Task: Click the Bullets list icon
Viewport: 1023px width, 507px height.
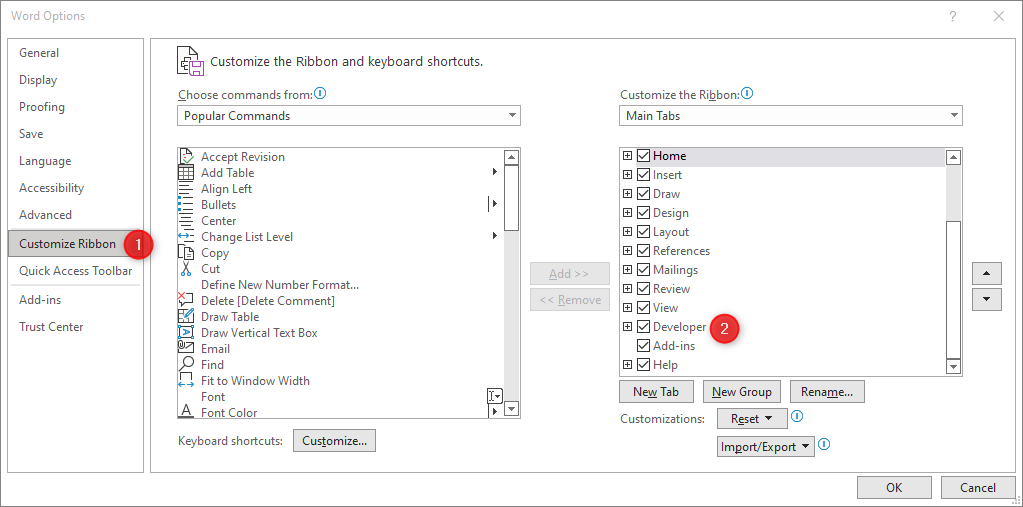Action: tap(186, 205)
